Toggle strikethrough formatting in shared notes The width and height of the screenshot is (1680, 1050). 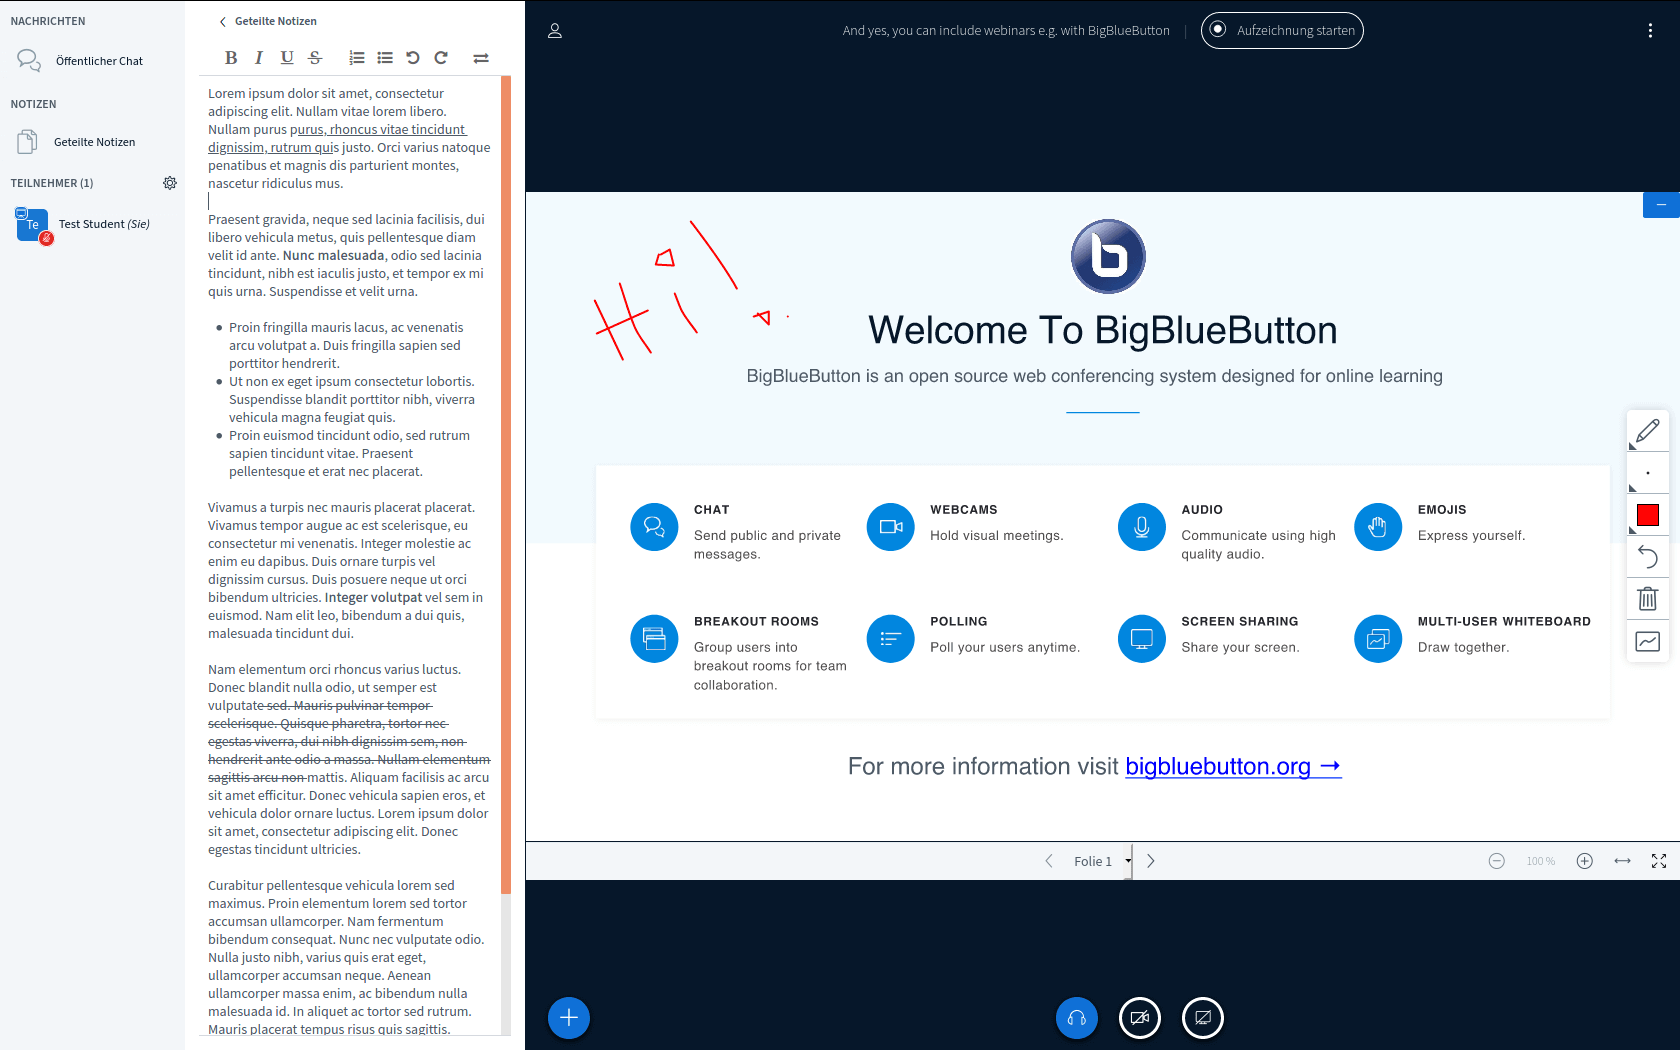coord(315,58)
